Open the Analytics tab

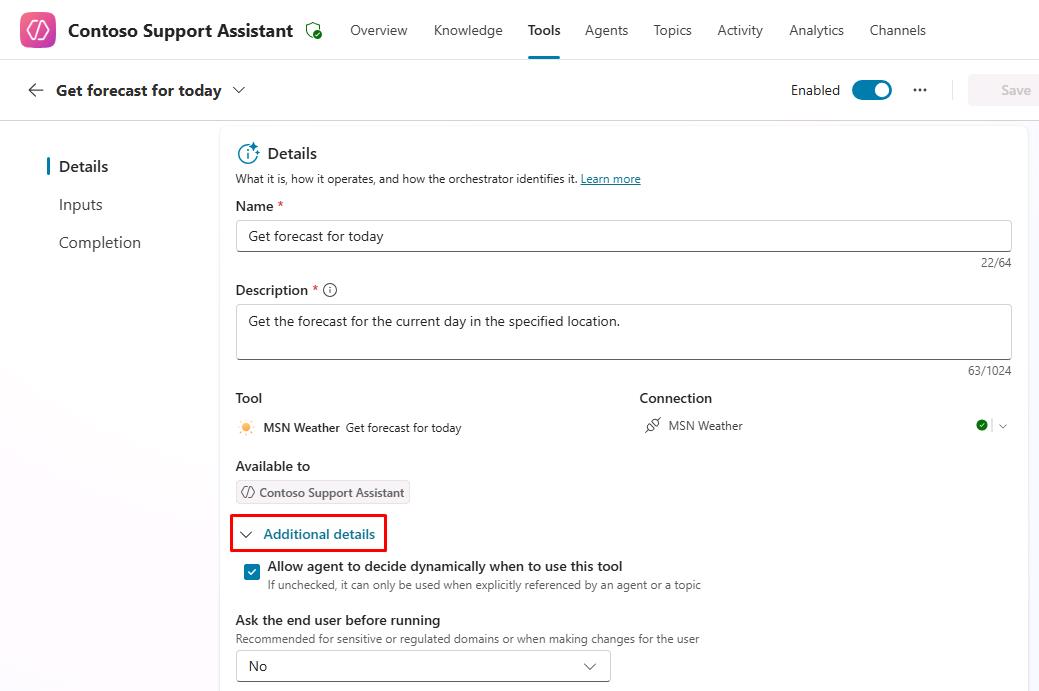point(816,30)
